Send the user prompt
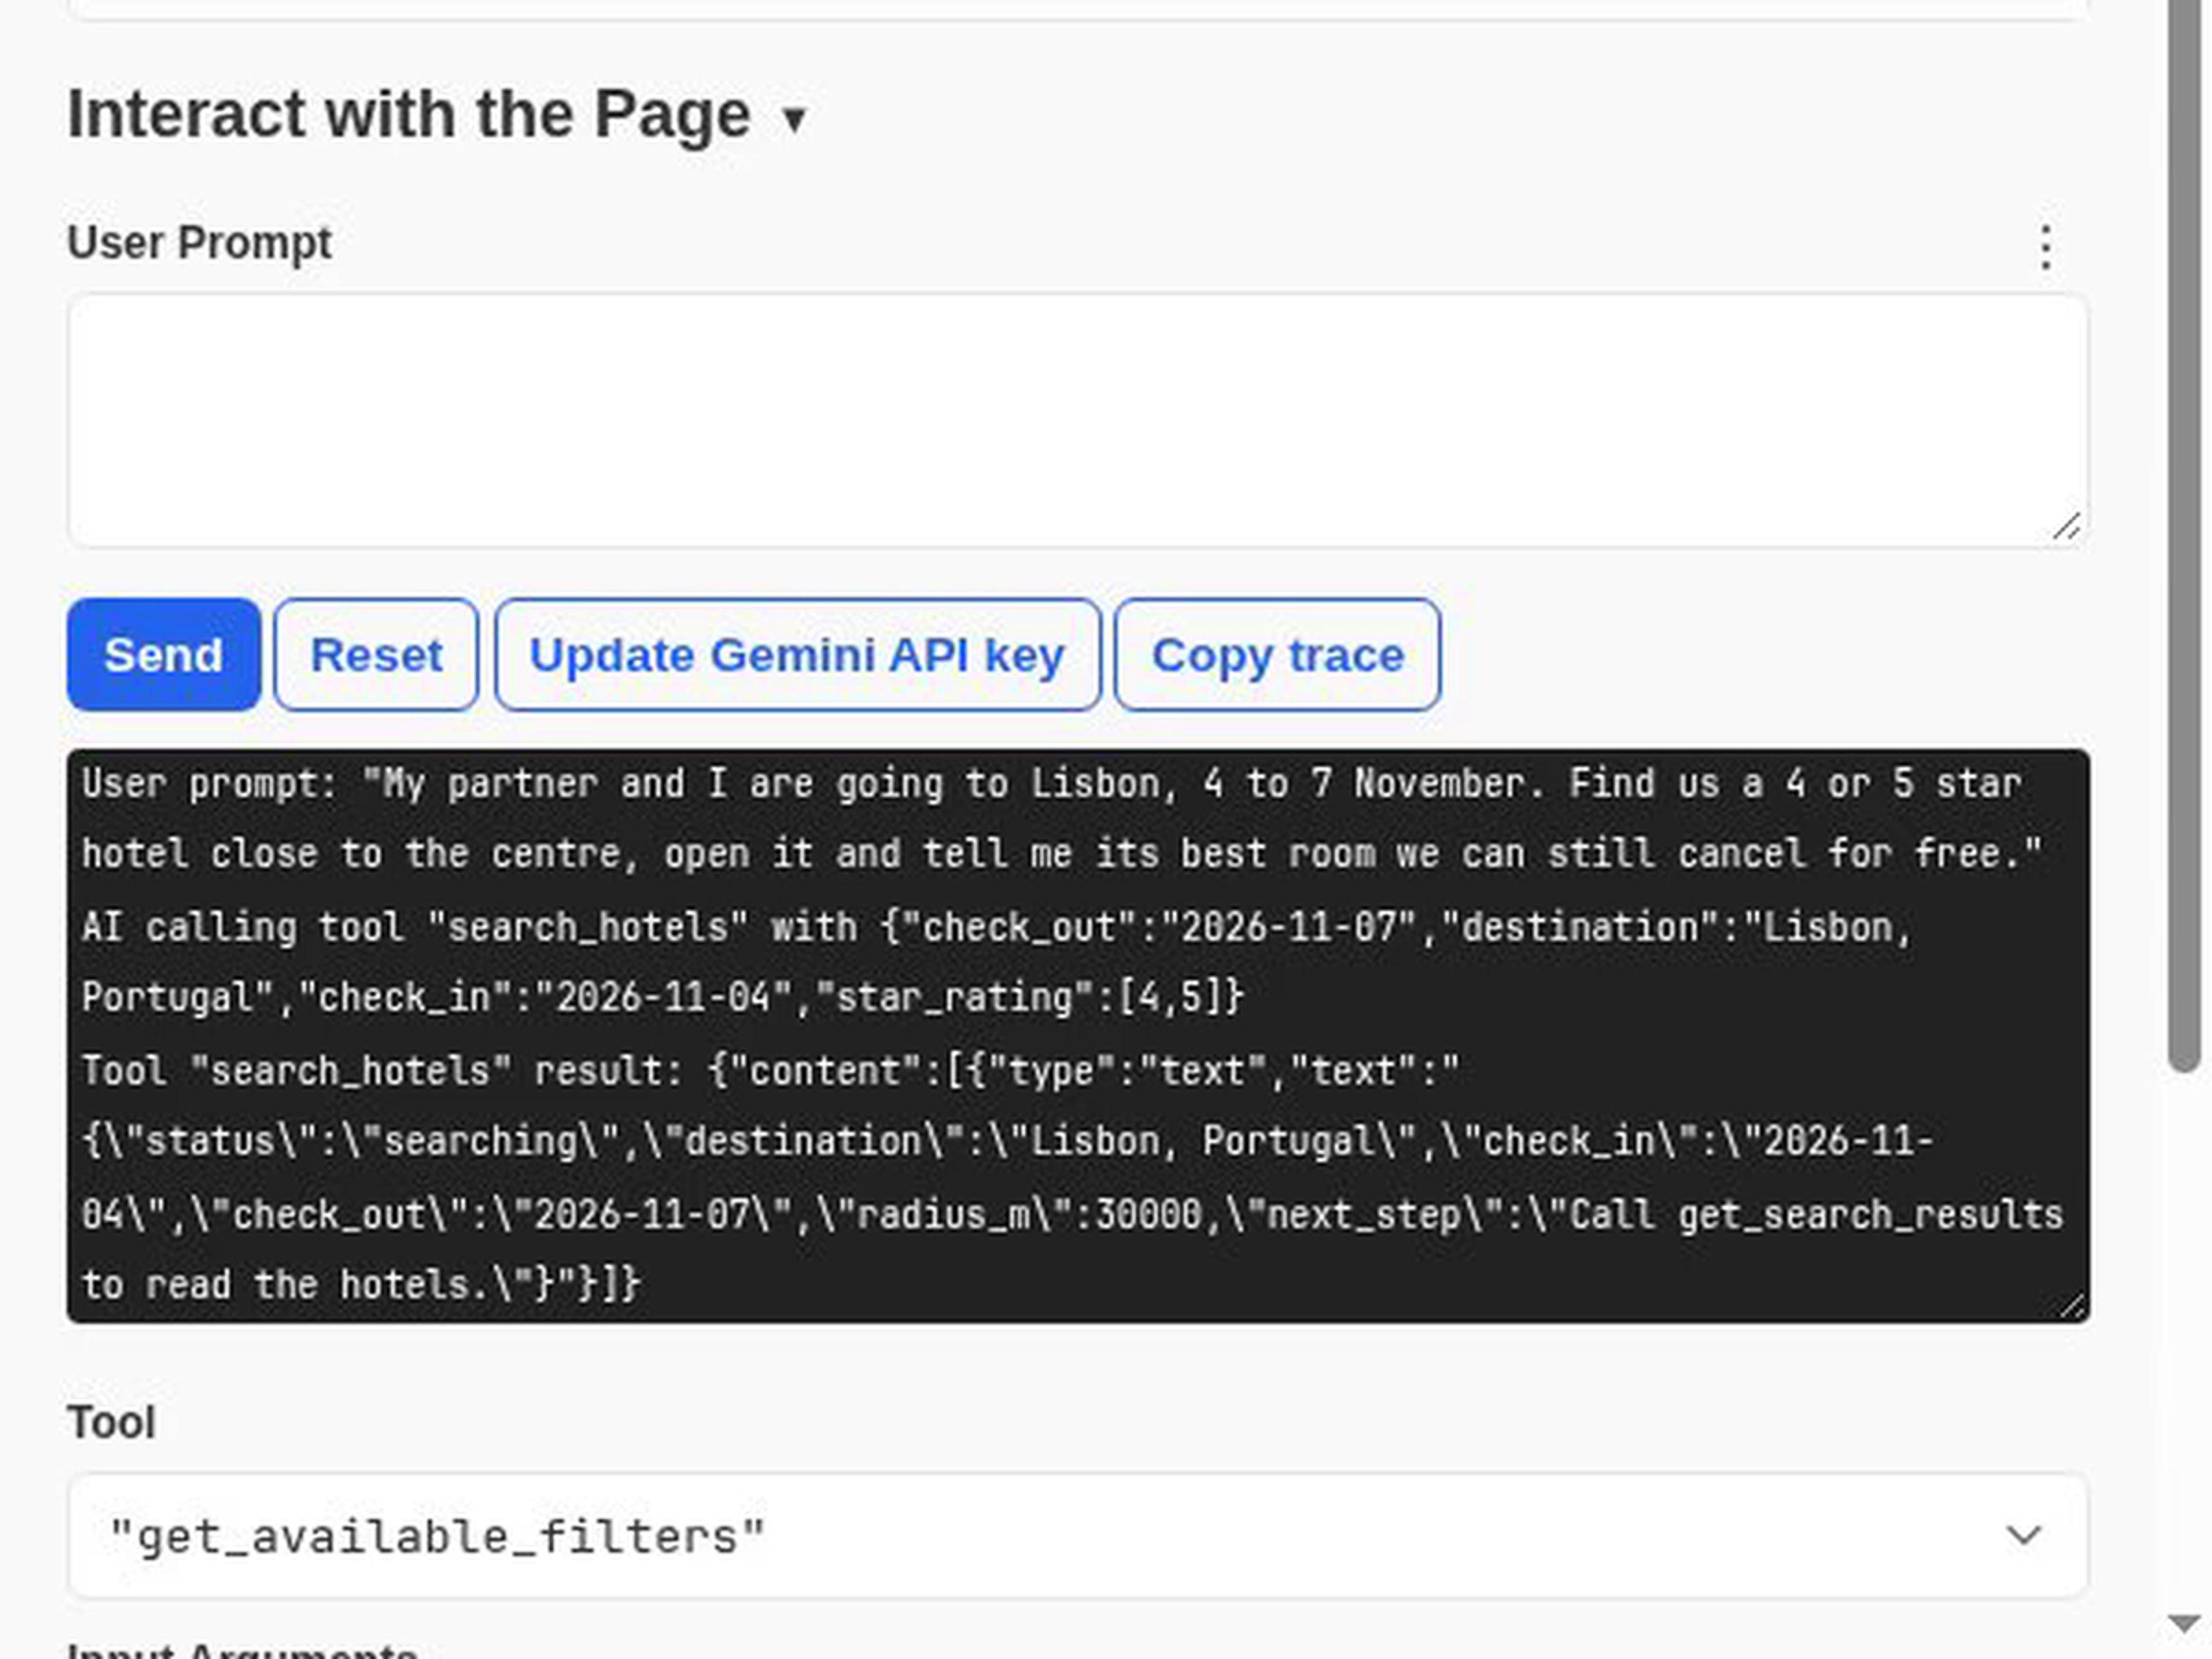Screen dimensions: 2212x1659 (x=164, y=655)
